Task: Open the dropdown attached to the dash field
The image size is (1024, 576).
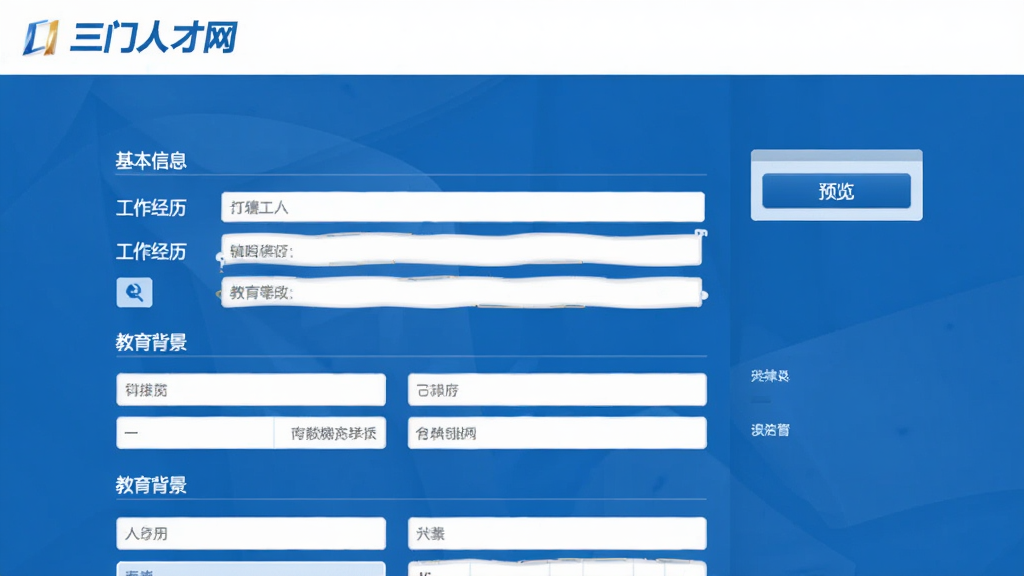Action: pyautogui.click(x=330, y=433)
